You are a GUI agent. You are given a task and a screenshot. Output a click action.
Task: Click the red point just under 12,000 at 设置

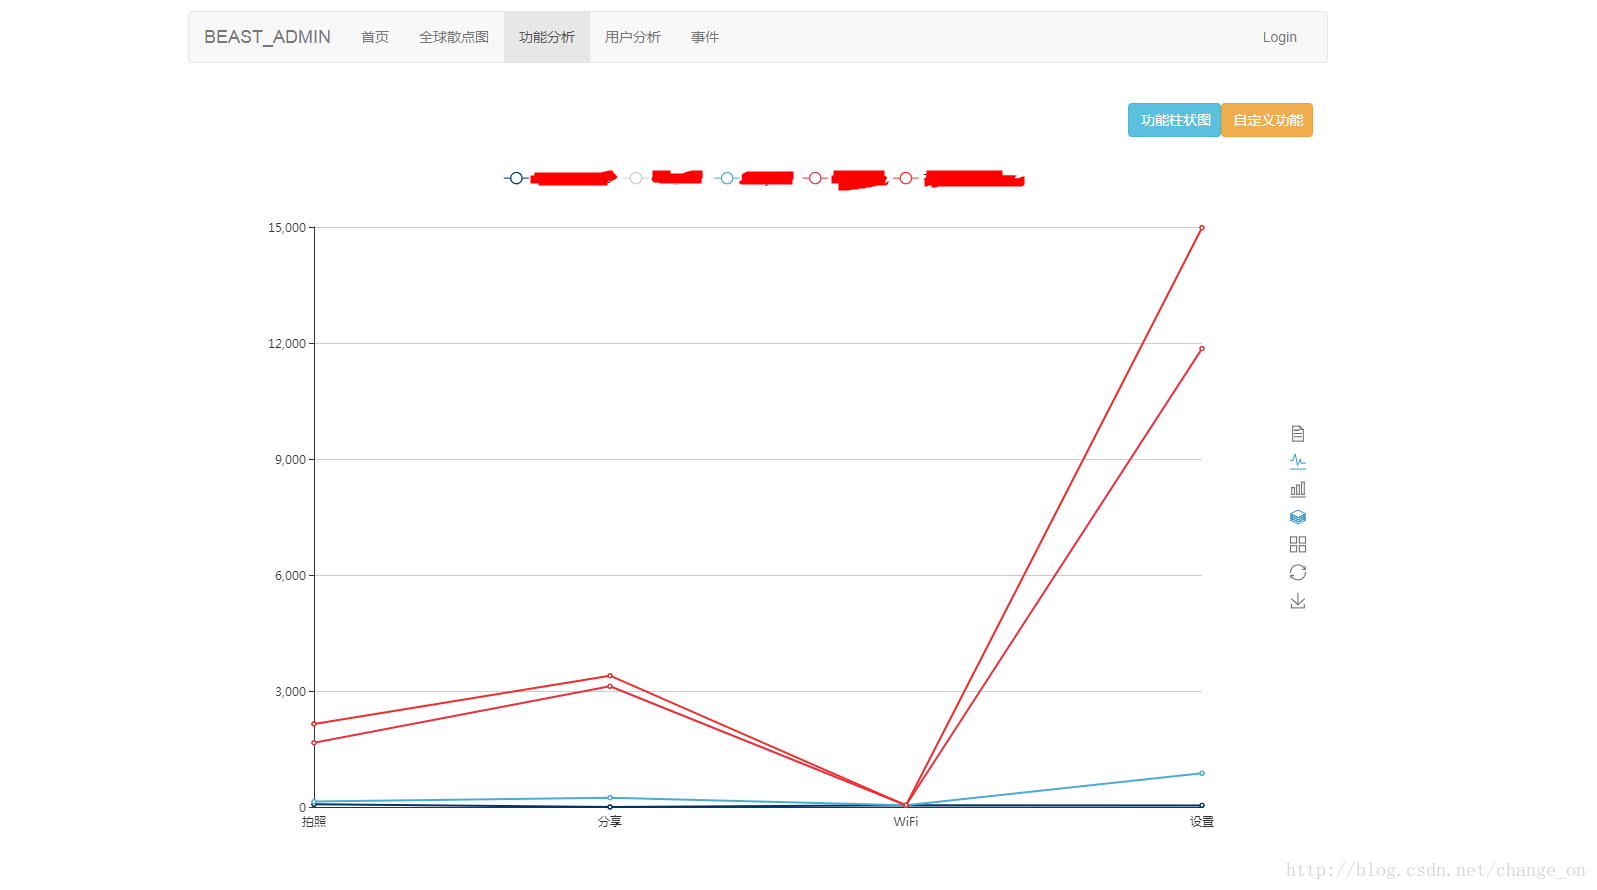coord(1202,349)
